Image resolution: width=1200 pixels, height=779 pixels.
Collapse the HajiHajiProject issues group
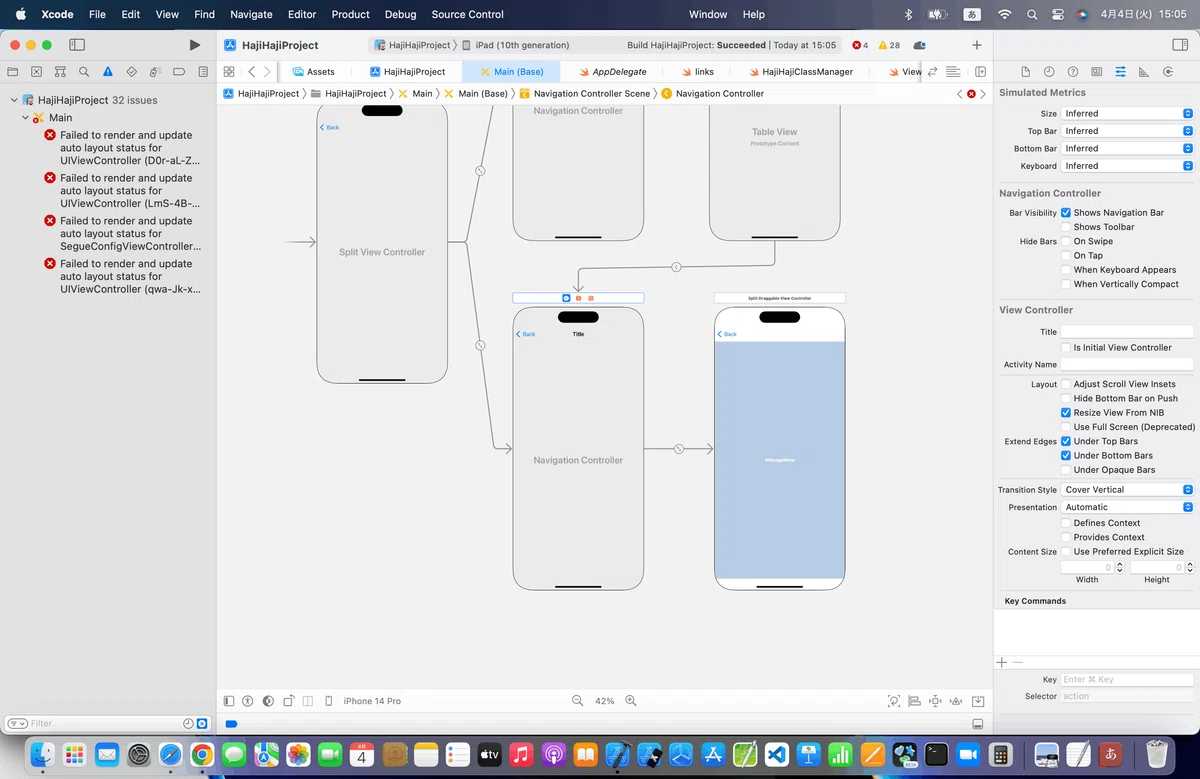(13, 100)
